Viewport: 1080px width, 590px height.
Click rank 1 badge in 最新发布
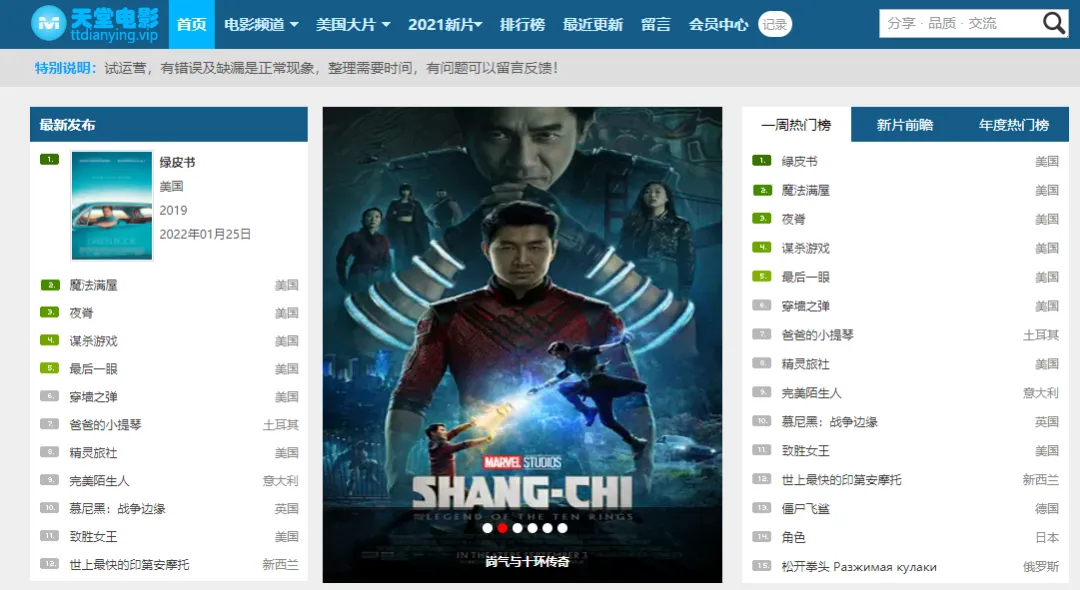point(50,160)
